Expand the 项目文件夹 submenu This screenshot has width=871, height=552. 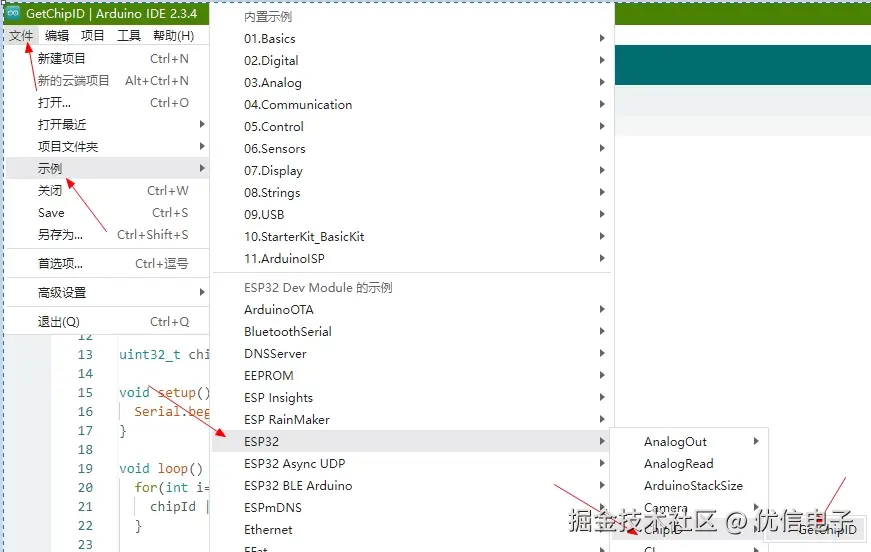tap(107, 147)
